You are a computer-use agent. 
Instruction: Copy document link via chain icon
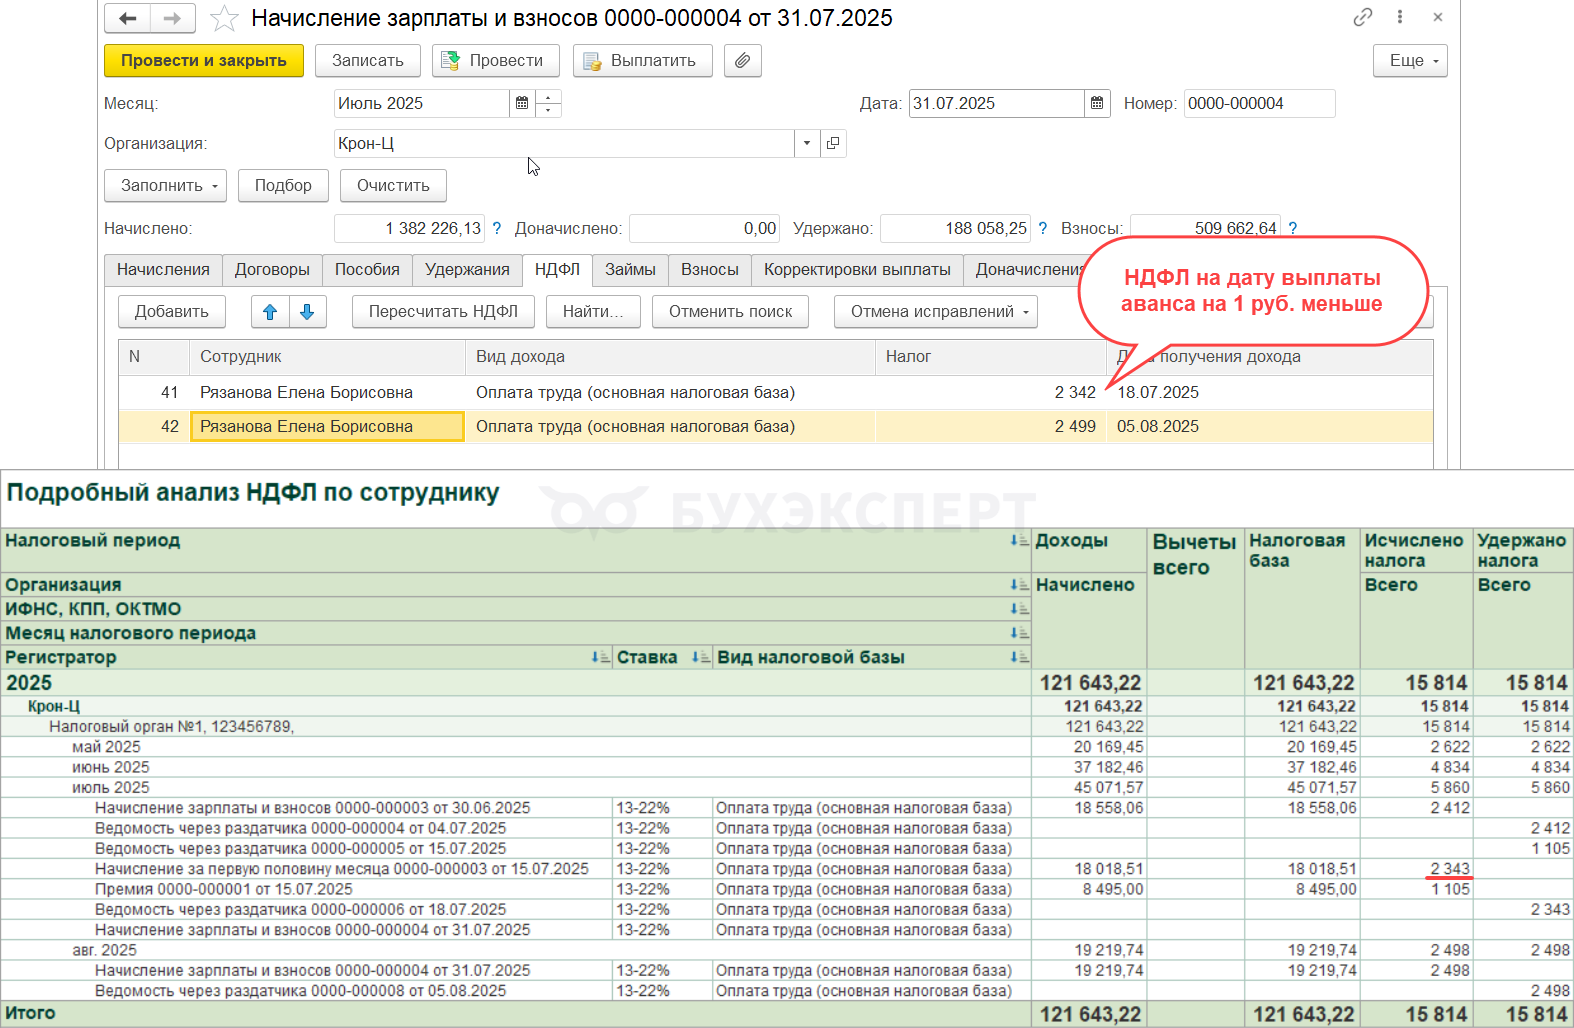[x=1362, y=17]
